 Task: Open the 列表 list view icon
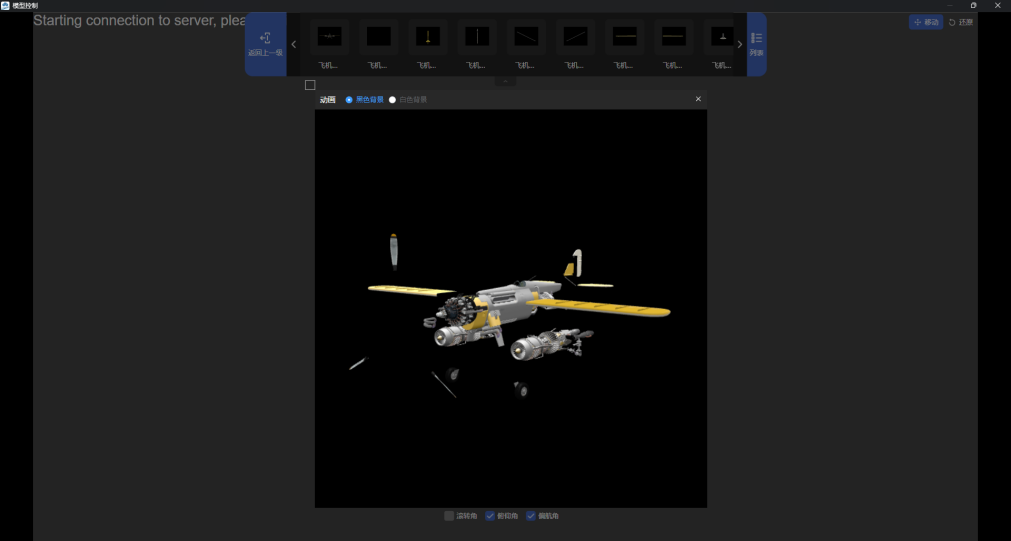point(757,43)
